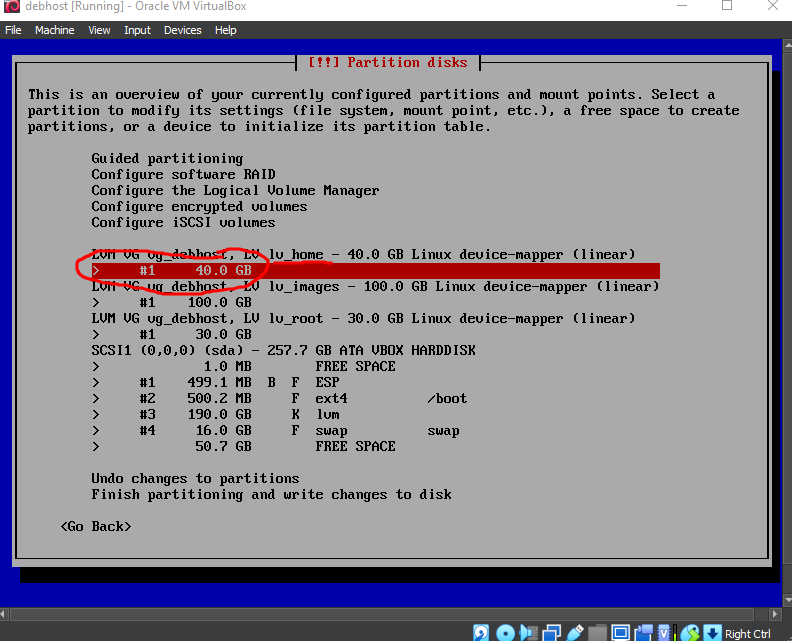Choose Finish partitioning and write changes
The image size is (792, 641).
[271, 494]
